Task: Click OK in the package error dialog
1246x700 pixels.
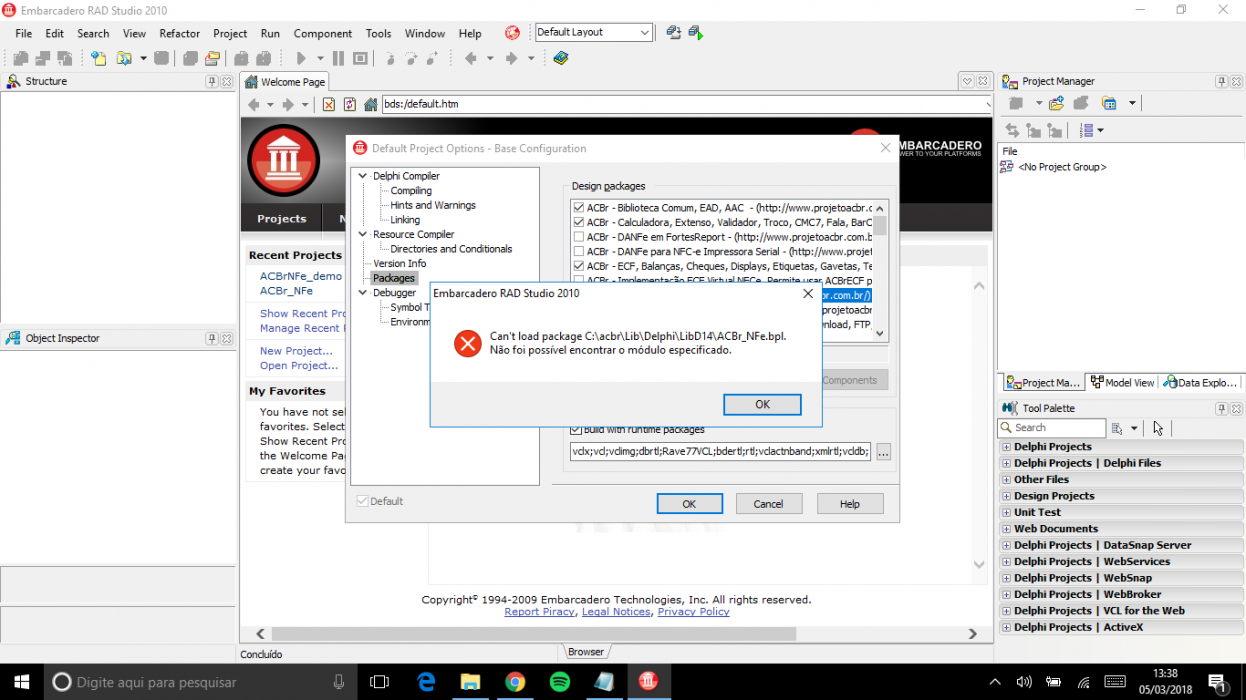Action: pos(762,404)
